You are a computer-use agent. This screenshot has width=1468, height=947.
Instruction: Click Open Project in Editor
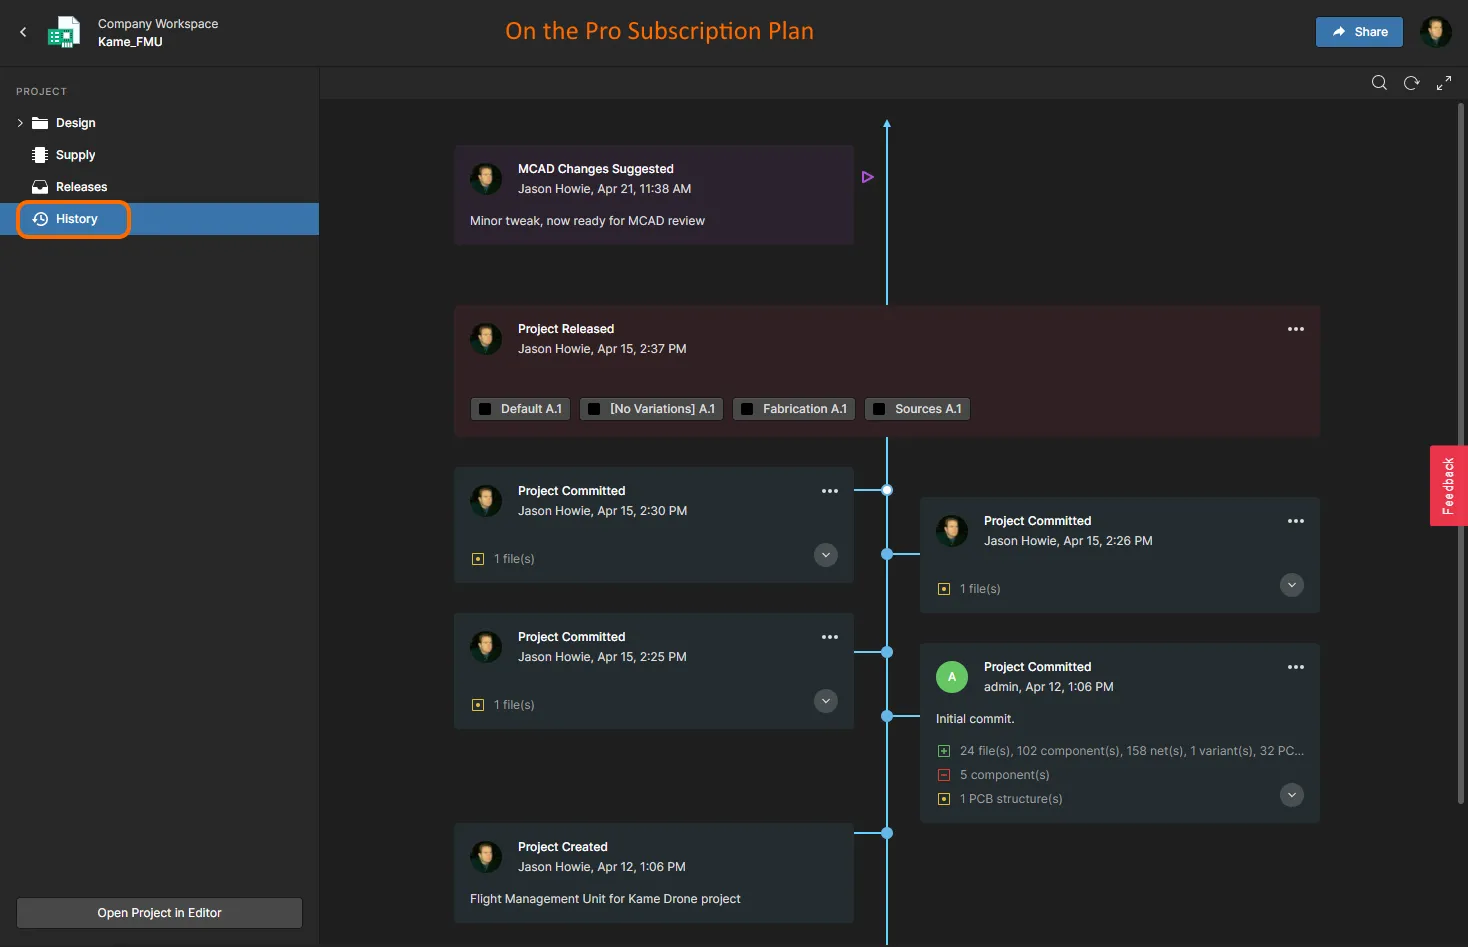[159, 913]
